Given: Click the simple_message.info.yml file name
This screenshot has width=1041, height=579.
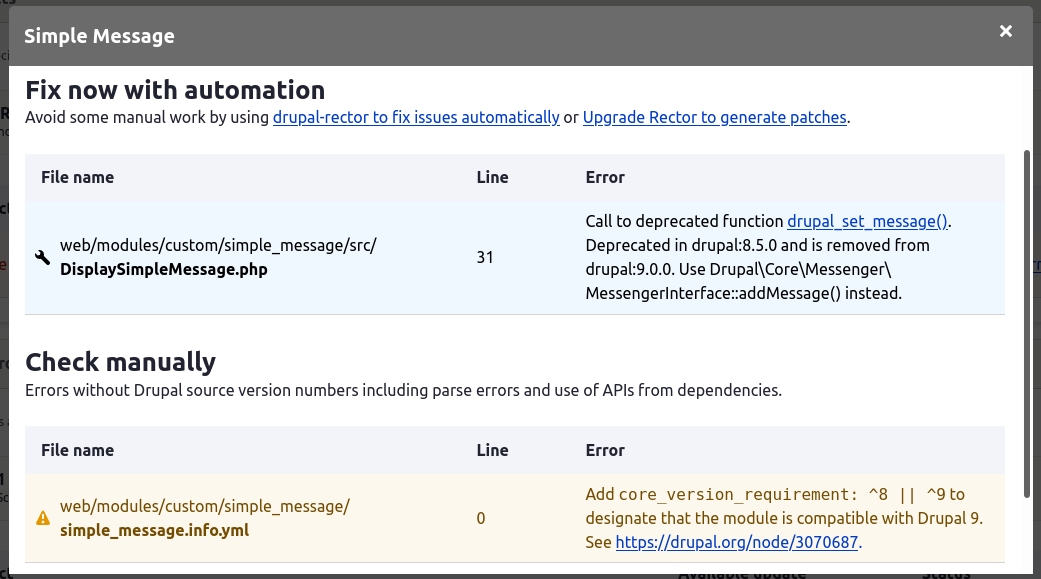Looking at the screenshot, I should (154, 530).
